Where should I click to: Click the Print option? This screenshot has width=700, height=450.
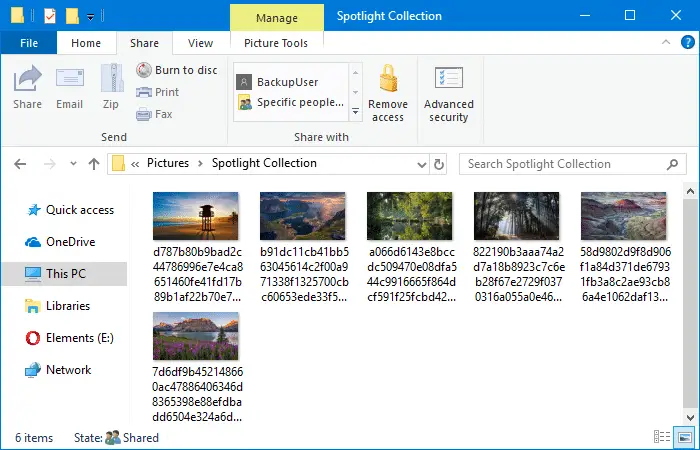coord(158,92)
